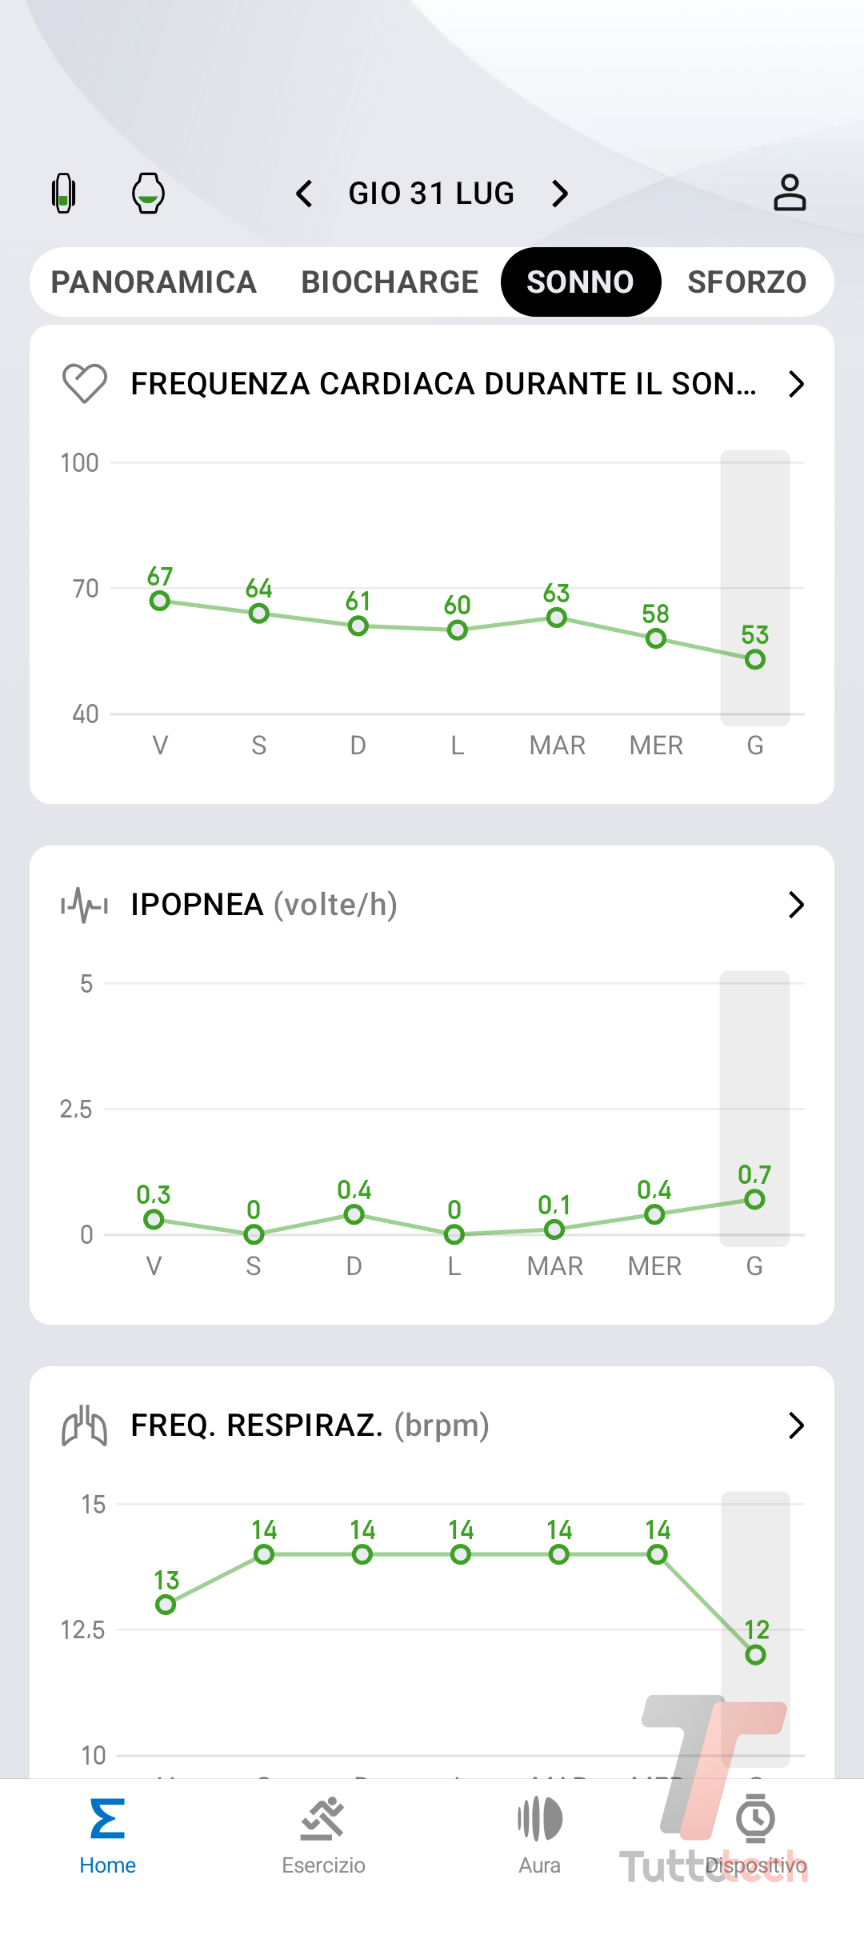This screenshot has width=864, height=1939.
Task: Expand the Ipopnea details chevron
Action: tap(796, 905)
